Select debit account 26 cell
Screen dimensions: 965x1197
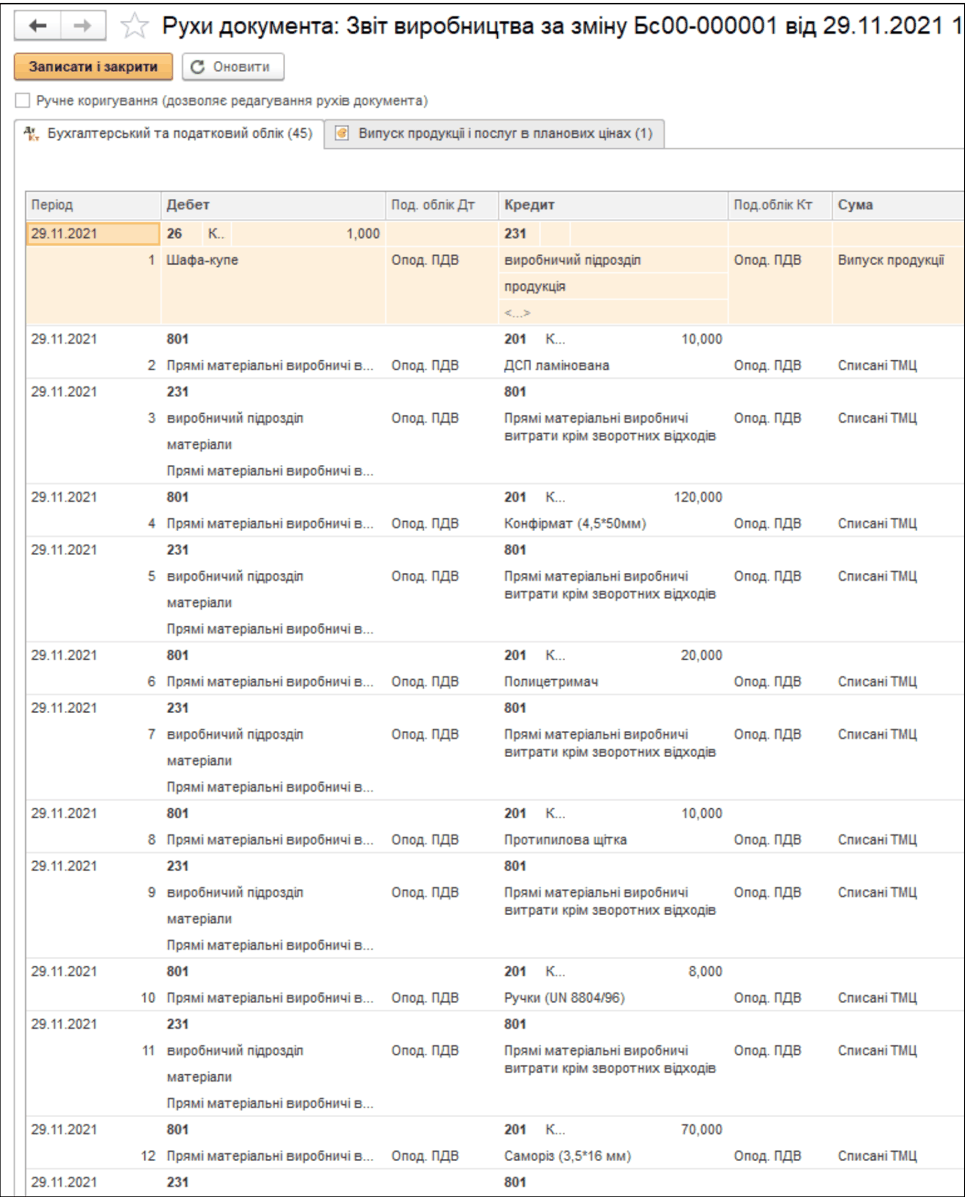[182, 234]
